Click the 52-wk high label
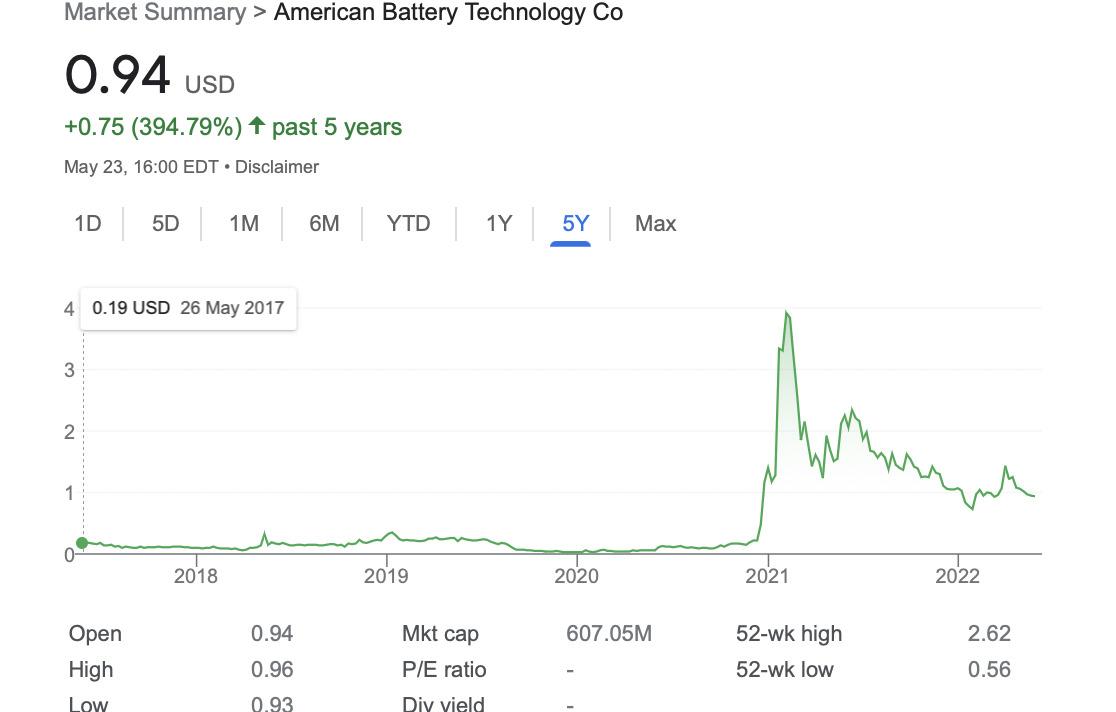Image resolution: width=1116 pixels, height=712 pixels. pos(789,634)
